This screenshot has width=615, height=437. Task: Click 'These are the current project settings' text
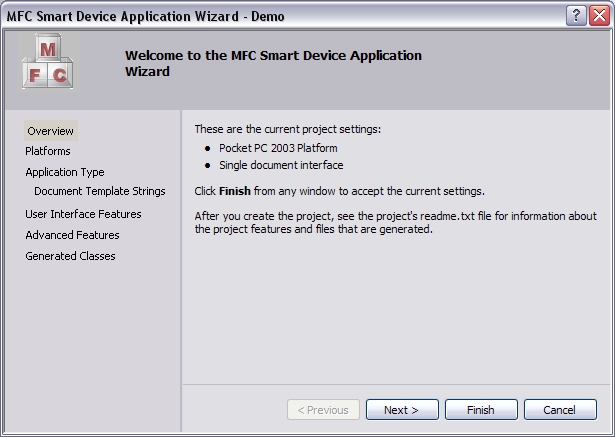pos(287,129)
